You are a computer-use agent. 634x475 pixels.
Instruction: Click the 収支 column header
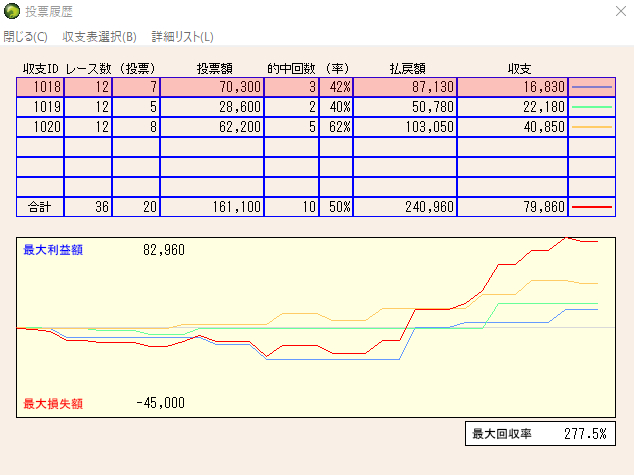[x=519, y=68]
